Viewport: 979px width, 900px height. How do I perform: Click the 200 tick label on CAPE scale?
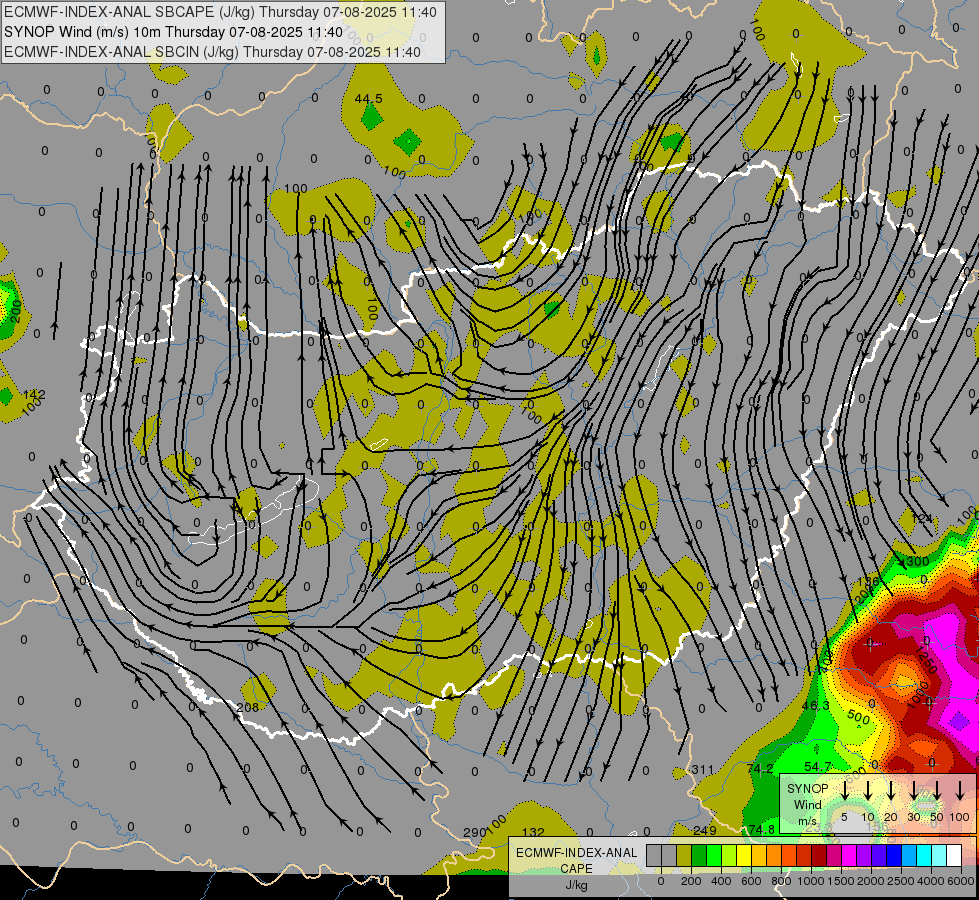691,881
